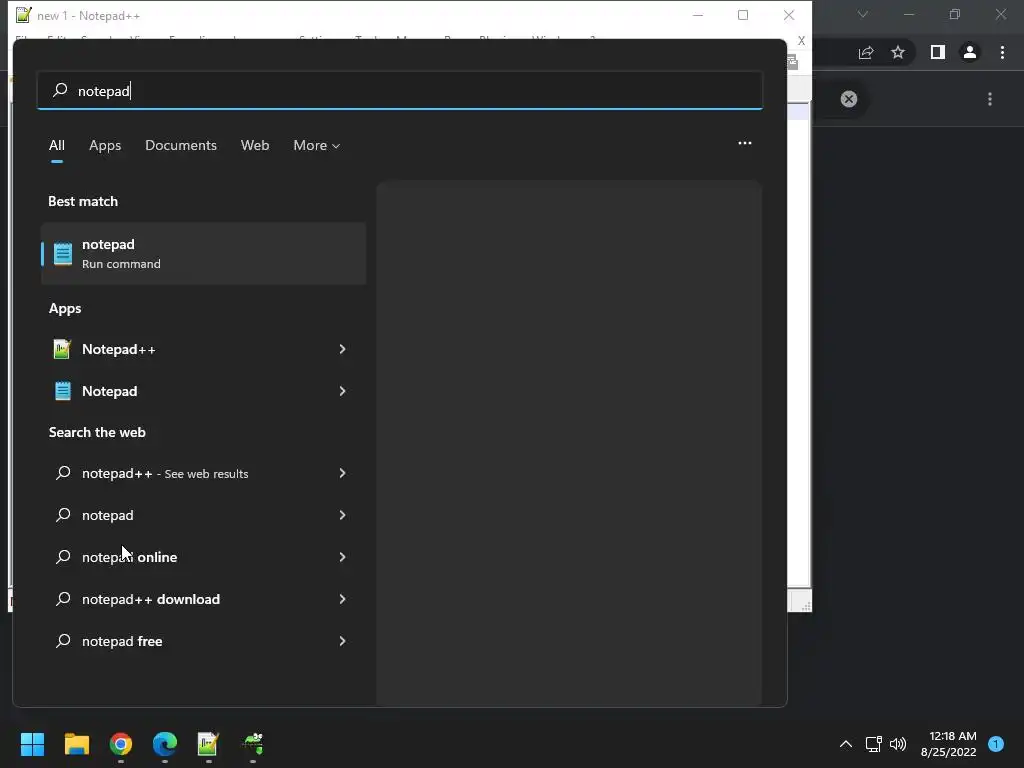
Task: Expand the notepad web suggestion chevron
Action: pos(342,515)
